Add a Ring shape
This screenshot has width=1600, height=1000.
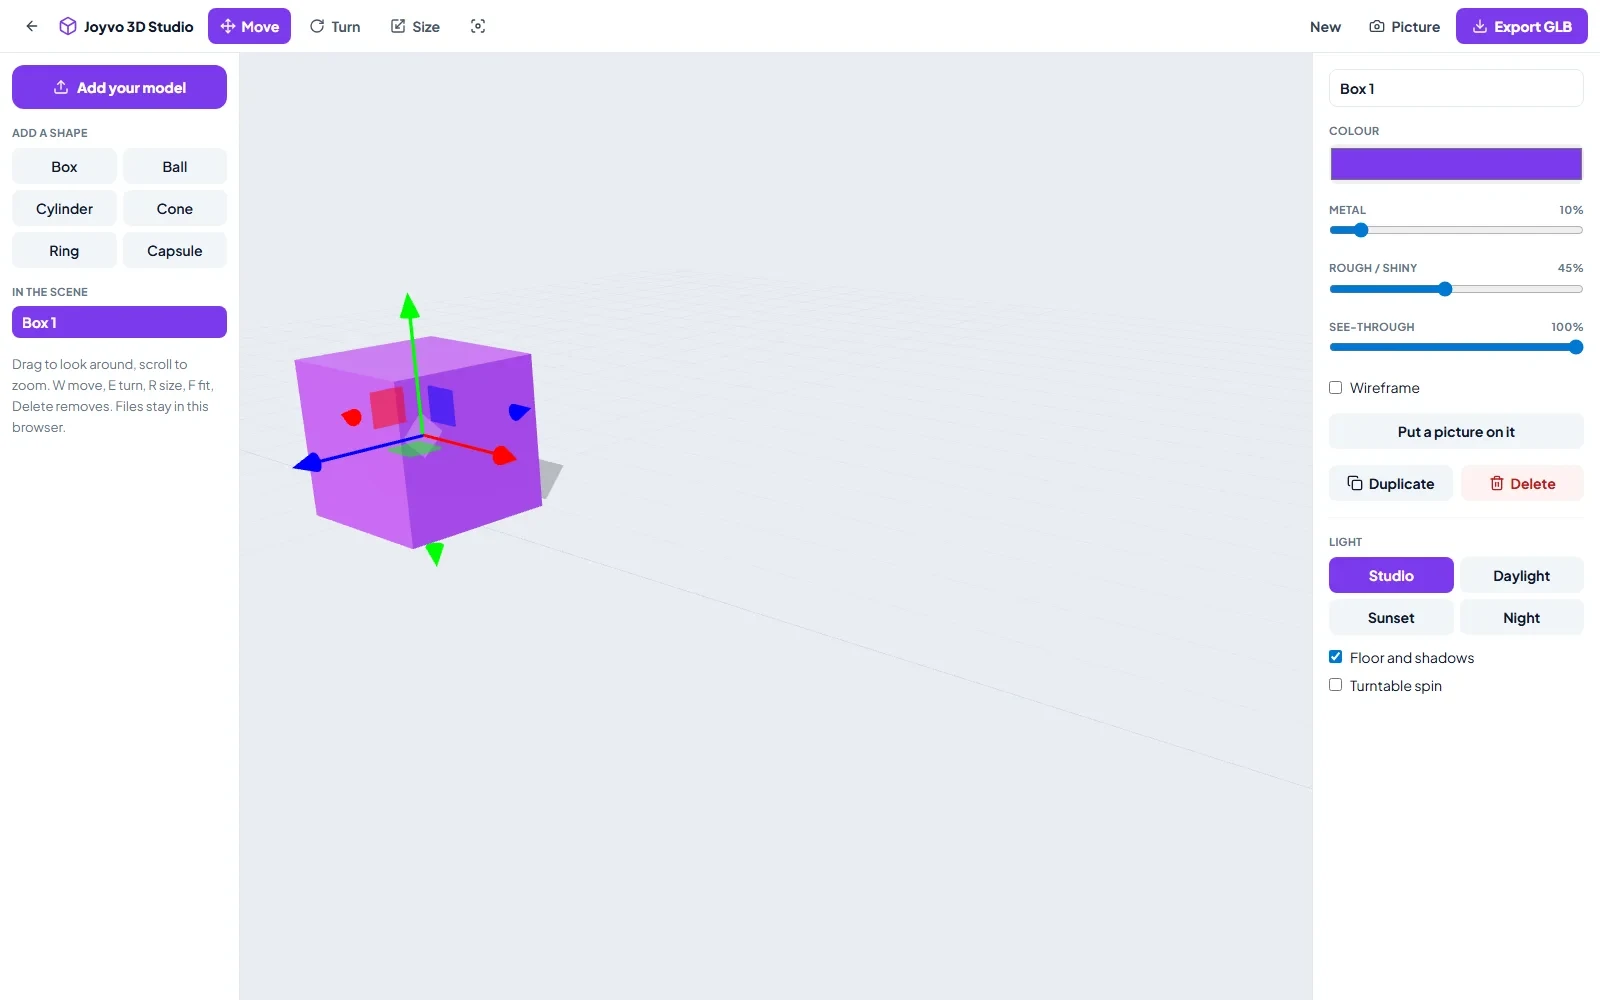(x=64, y=250)
